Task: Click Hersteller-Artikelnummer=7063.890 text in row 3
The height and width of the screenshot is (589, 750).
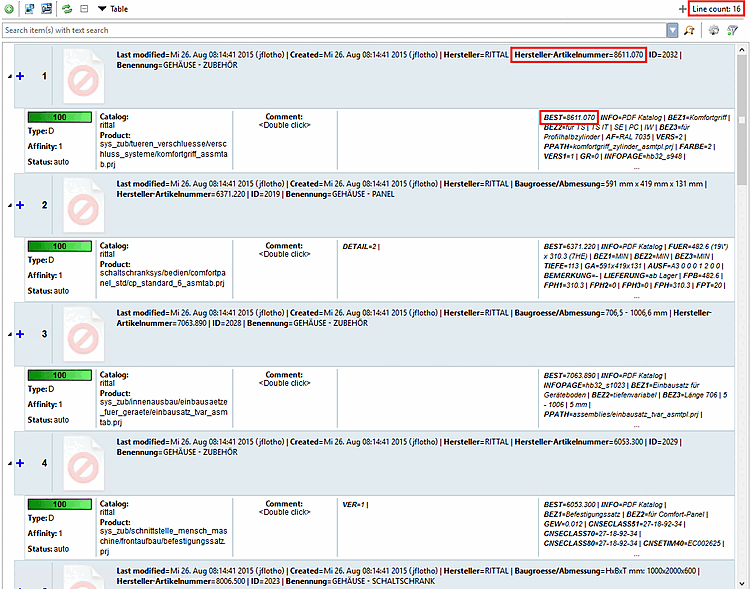Action: [x=413, y=318]
